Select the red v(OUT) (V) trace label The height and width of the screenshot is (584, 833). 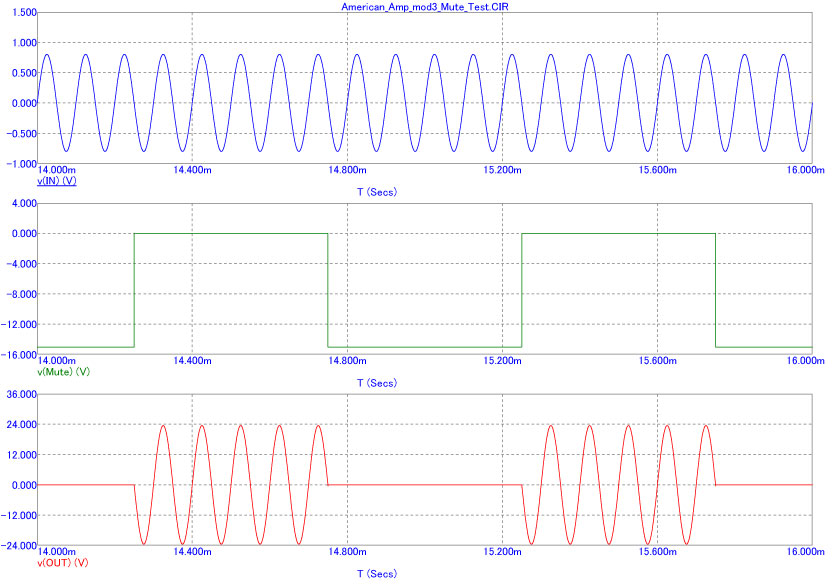pyautogui.click(x=63, y=562)
